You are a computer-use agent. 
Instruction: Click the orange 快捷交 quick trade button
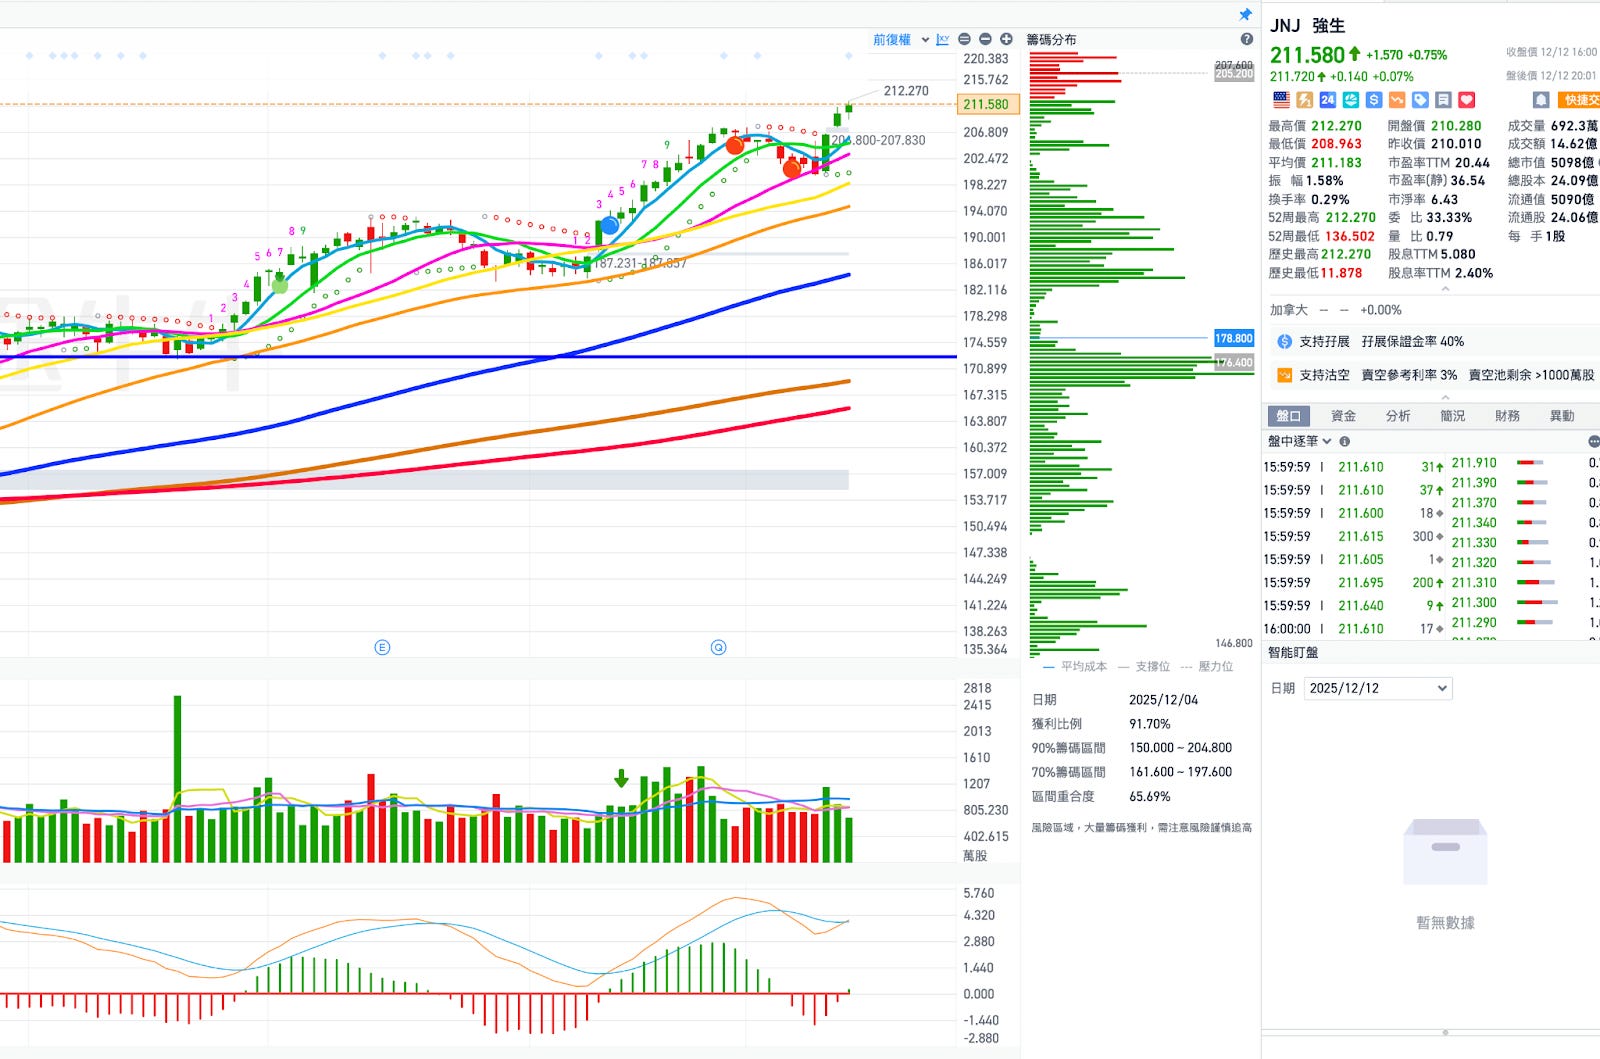click(x=1580, y=100)
